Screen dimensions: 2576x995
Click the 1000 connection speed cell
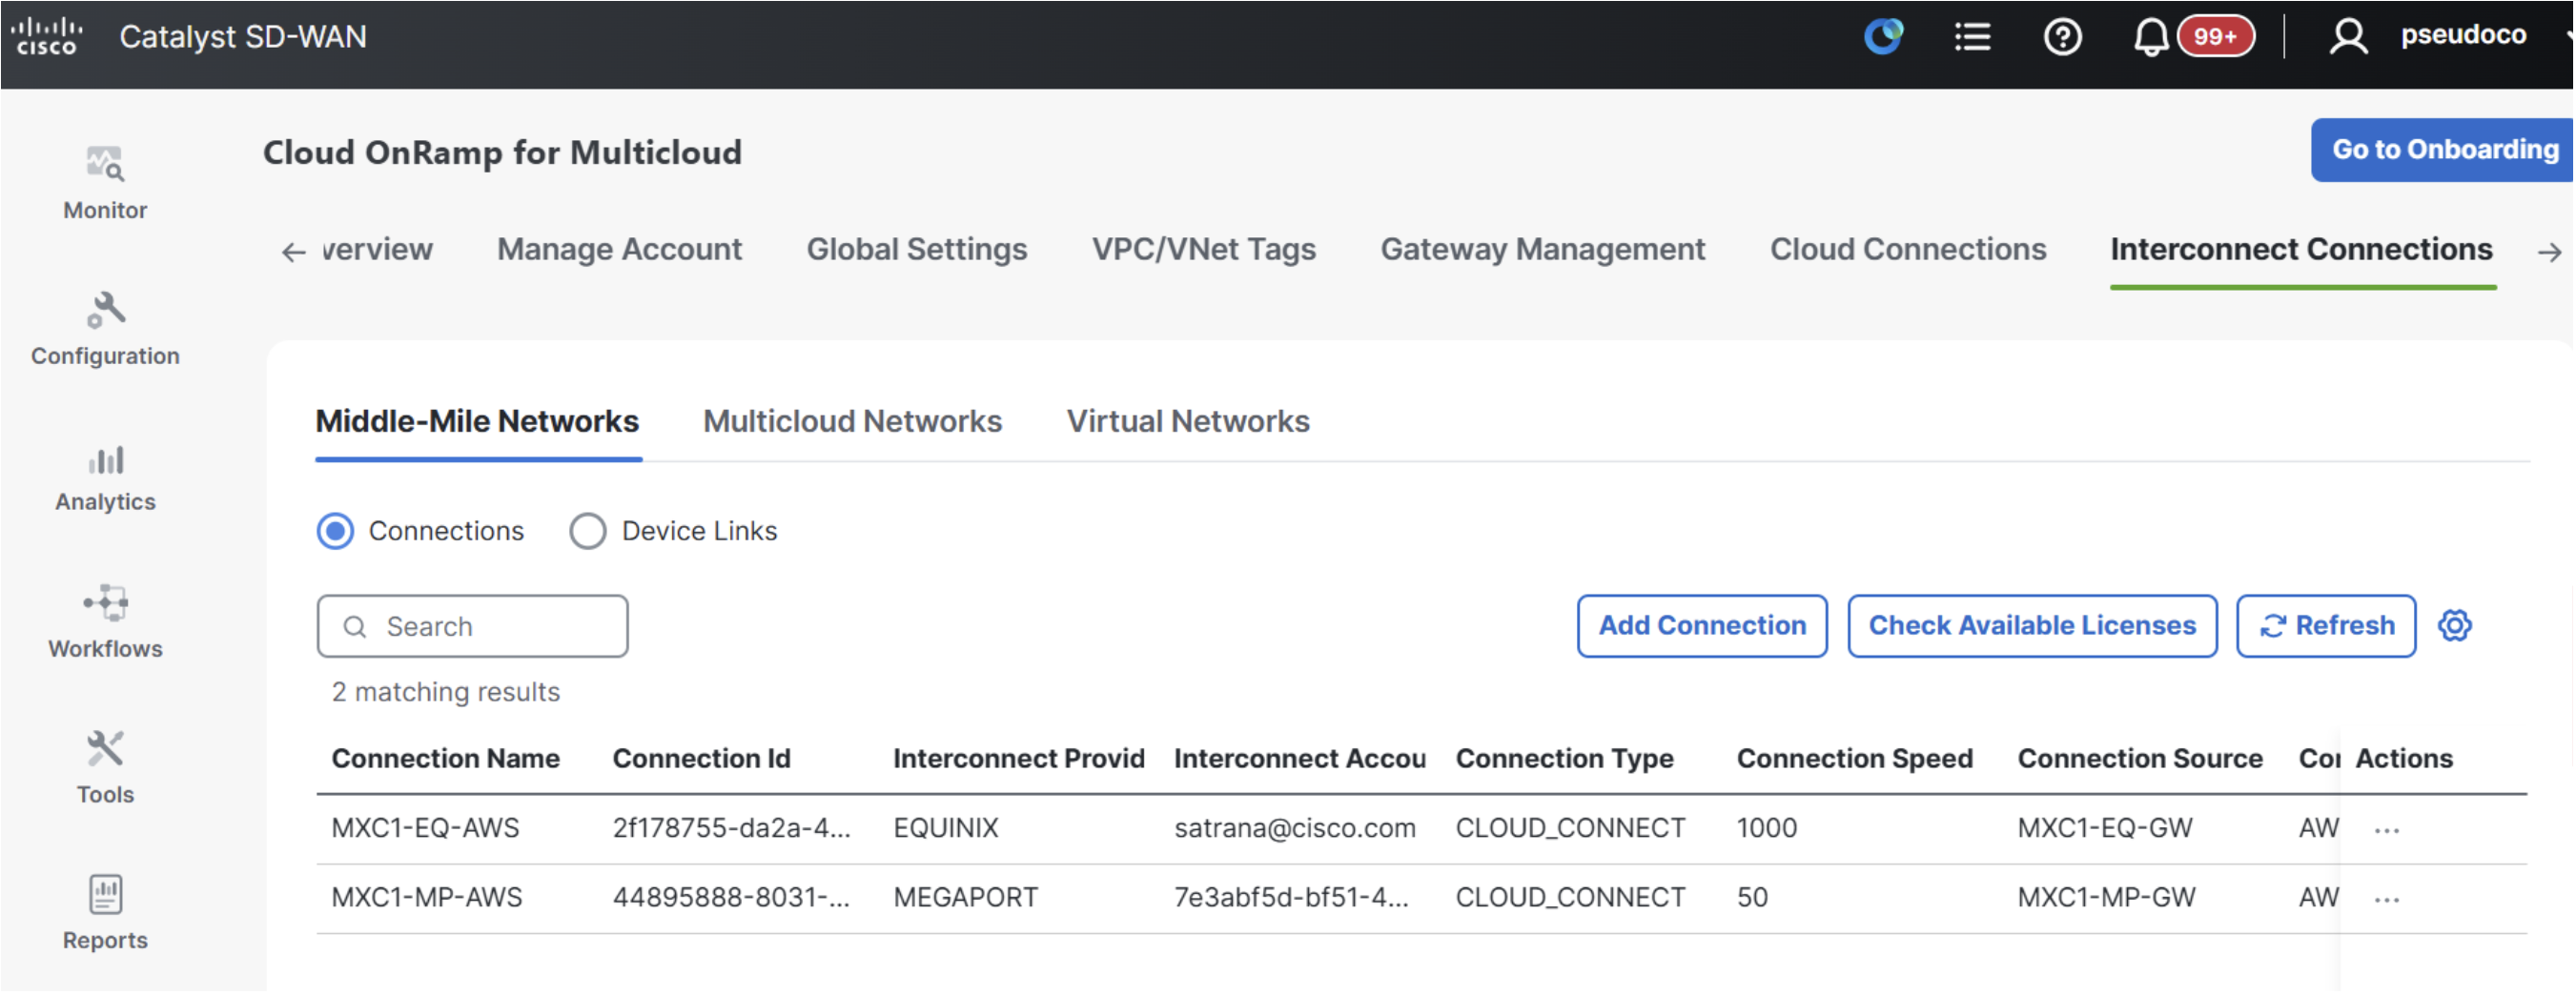point(1767,830)
